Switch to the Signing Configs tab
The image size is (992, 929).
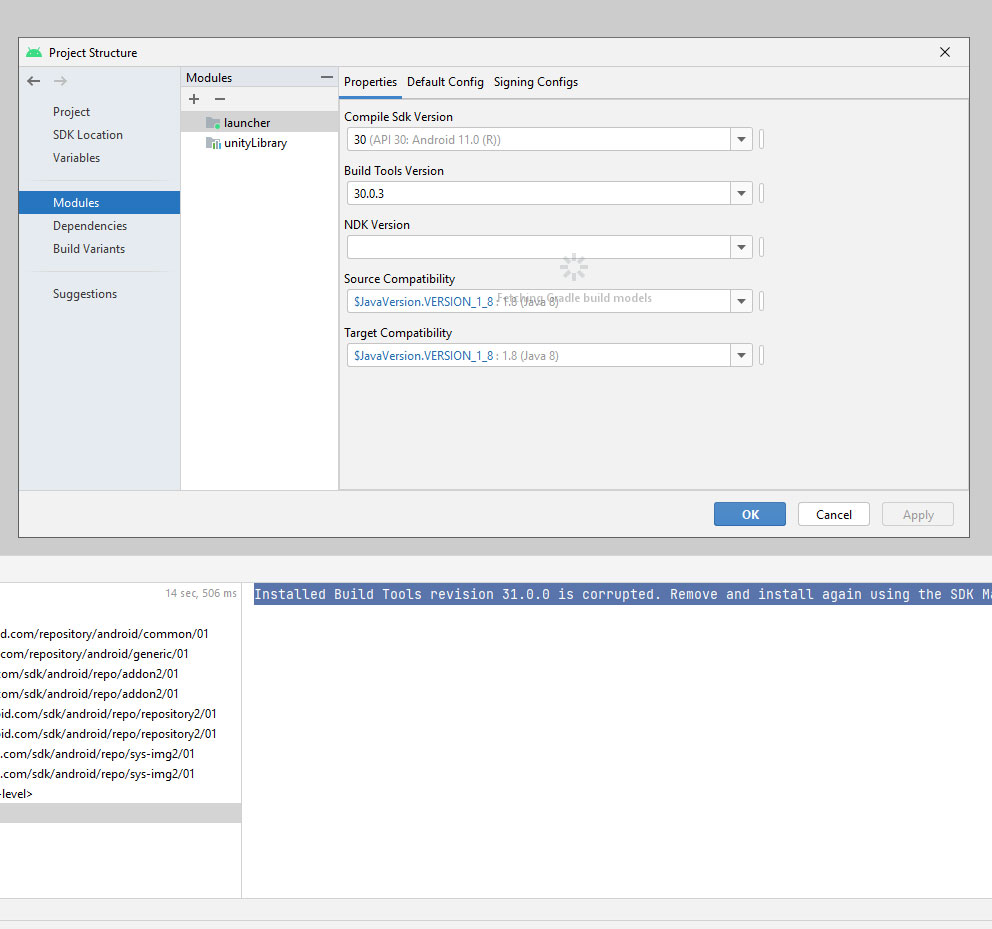[x=536, y=82]
